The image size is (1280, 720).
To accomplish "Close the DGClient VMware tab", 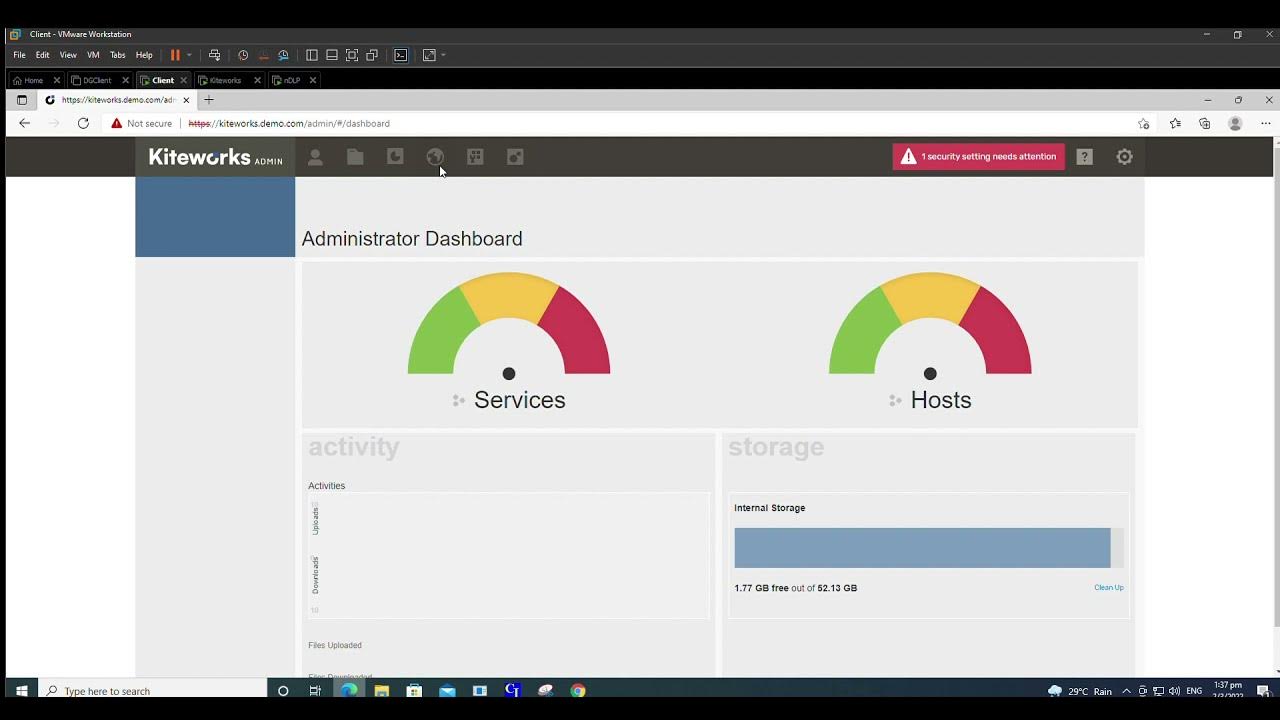I will (126, 80).
